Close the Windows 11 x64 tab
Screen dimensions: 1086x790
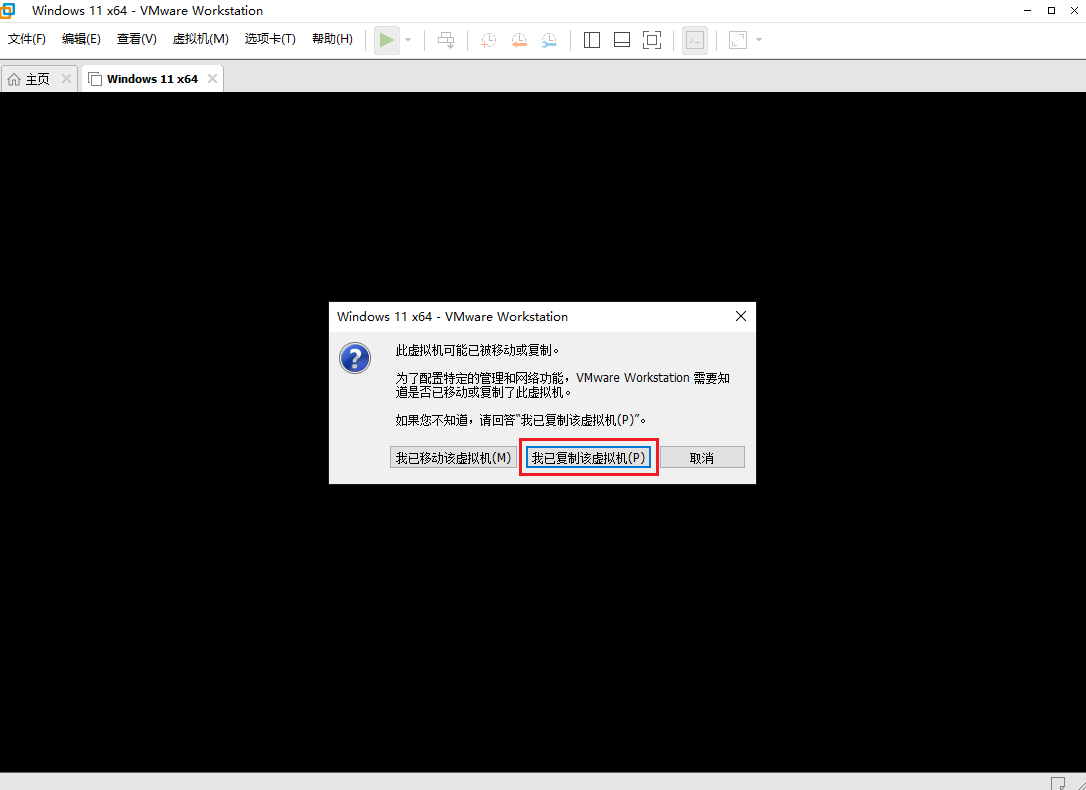212,79
